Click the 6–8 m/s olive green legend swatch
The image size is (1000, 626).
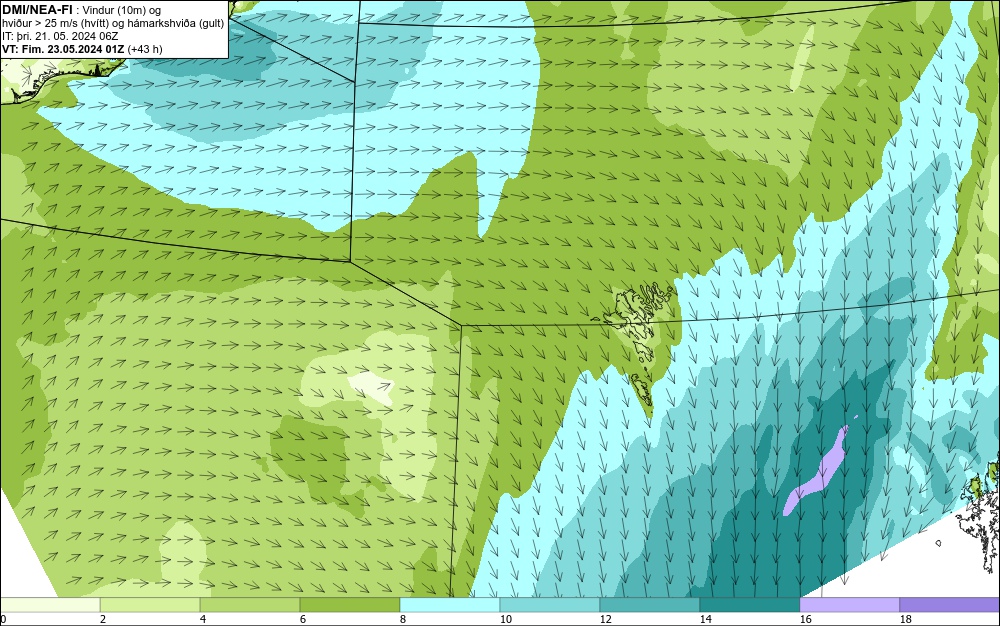pyautogui.click(x=349, y=605)
